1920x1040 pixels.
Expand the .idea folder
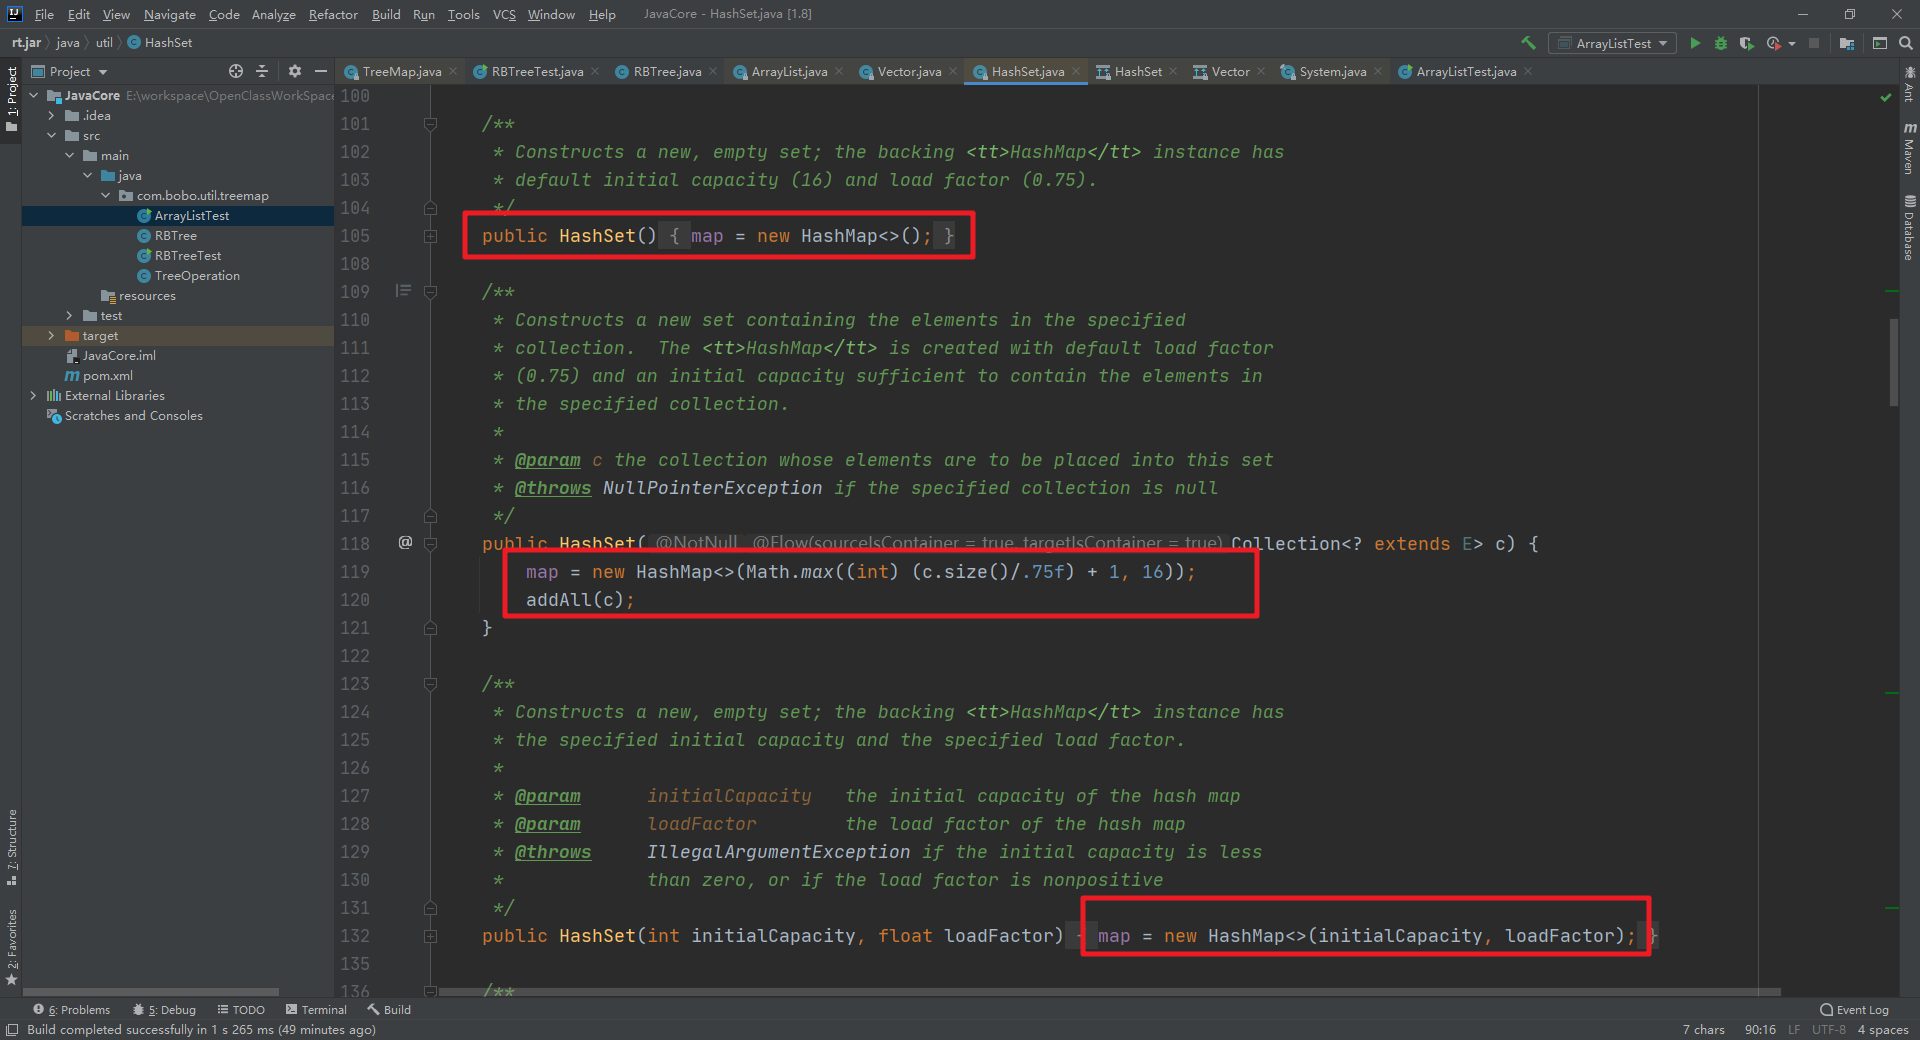coord(52,115)
